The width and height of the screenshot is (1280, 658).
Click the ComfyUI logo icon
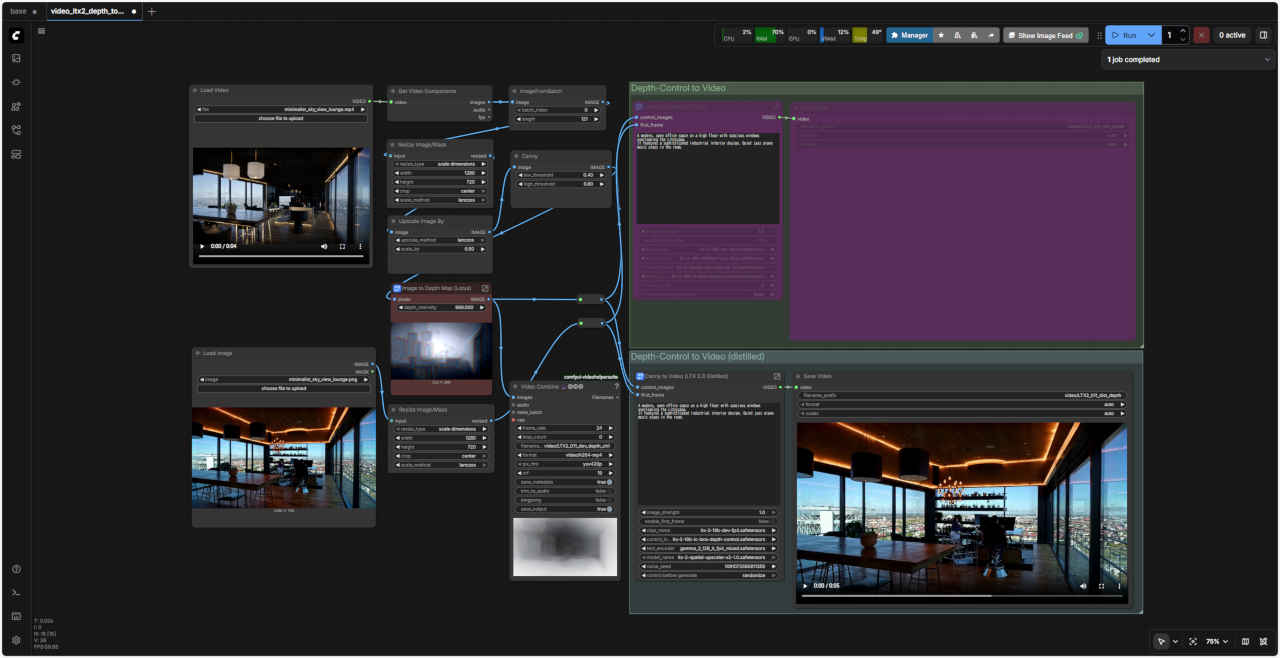pyautogui.click(x=16, y=35)
